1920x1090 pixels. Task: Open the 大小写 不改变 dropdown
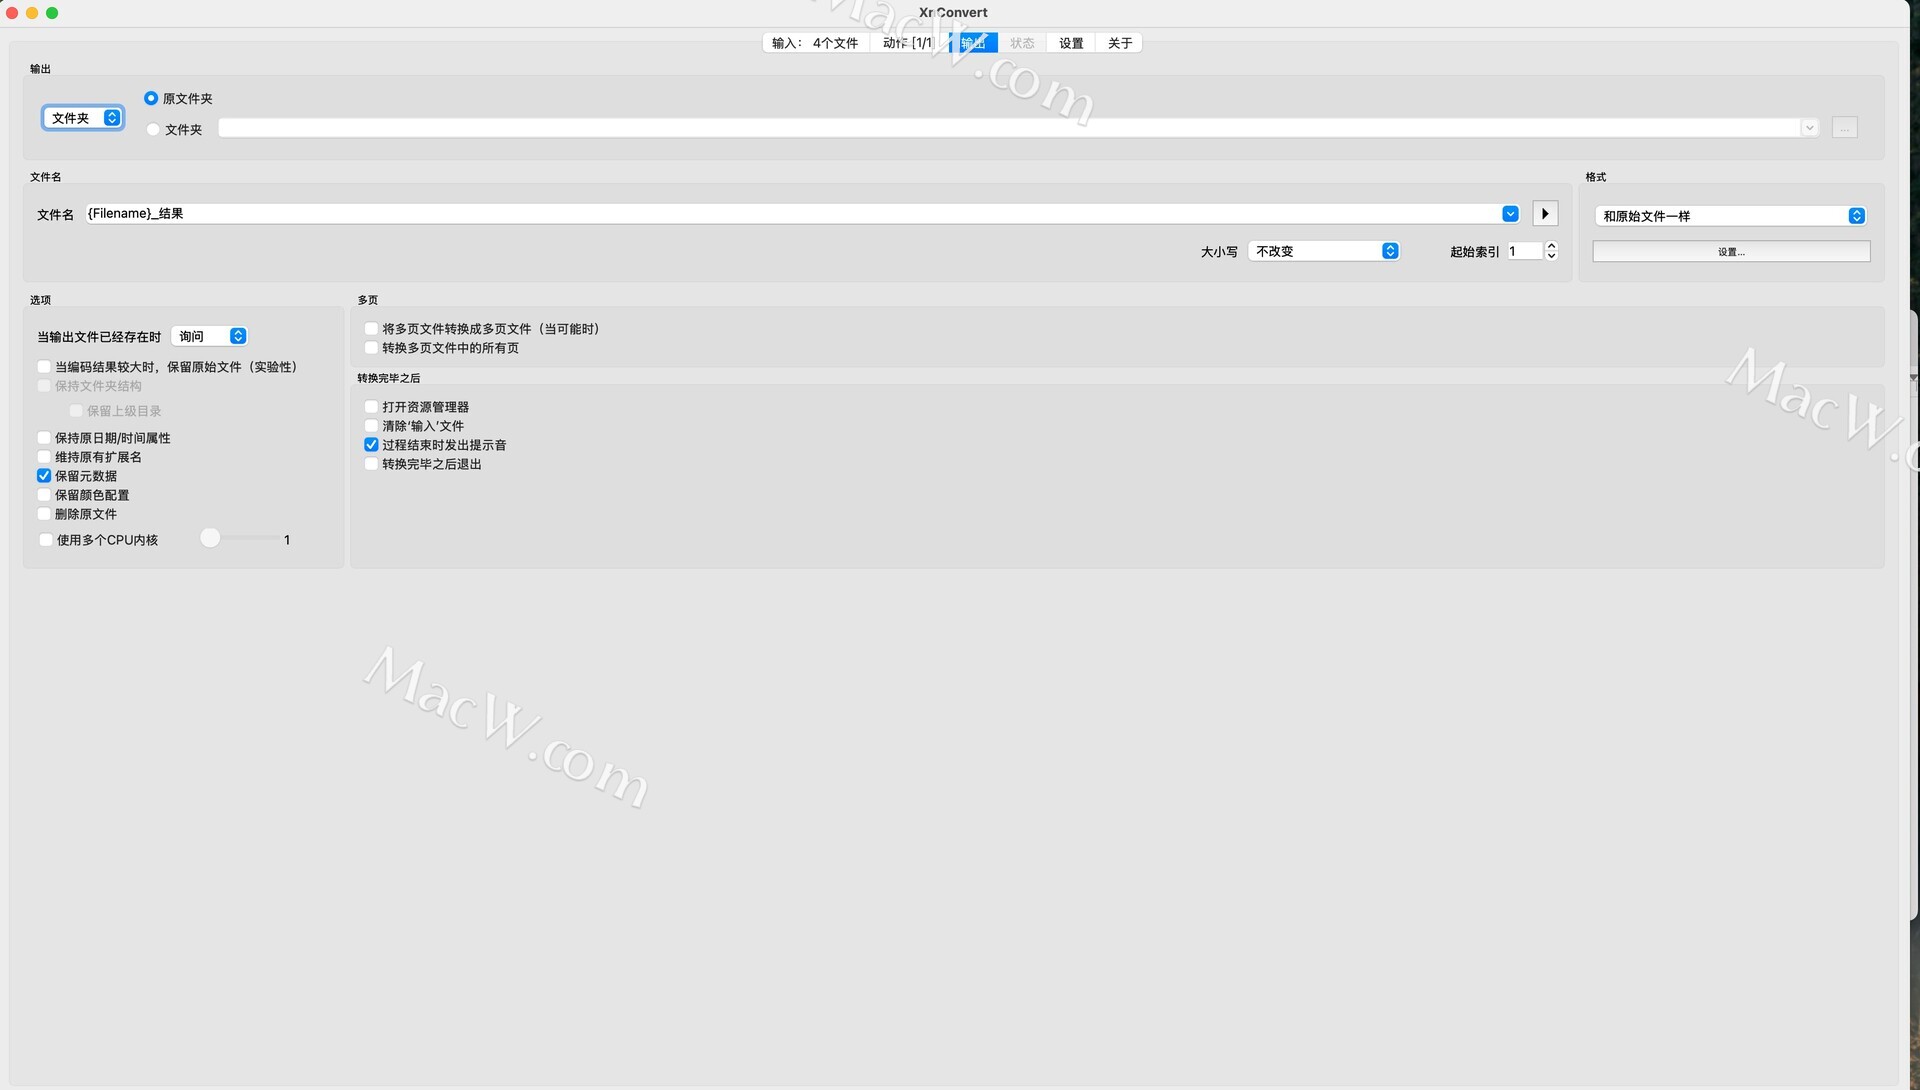point(1324,251)
